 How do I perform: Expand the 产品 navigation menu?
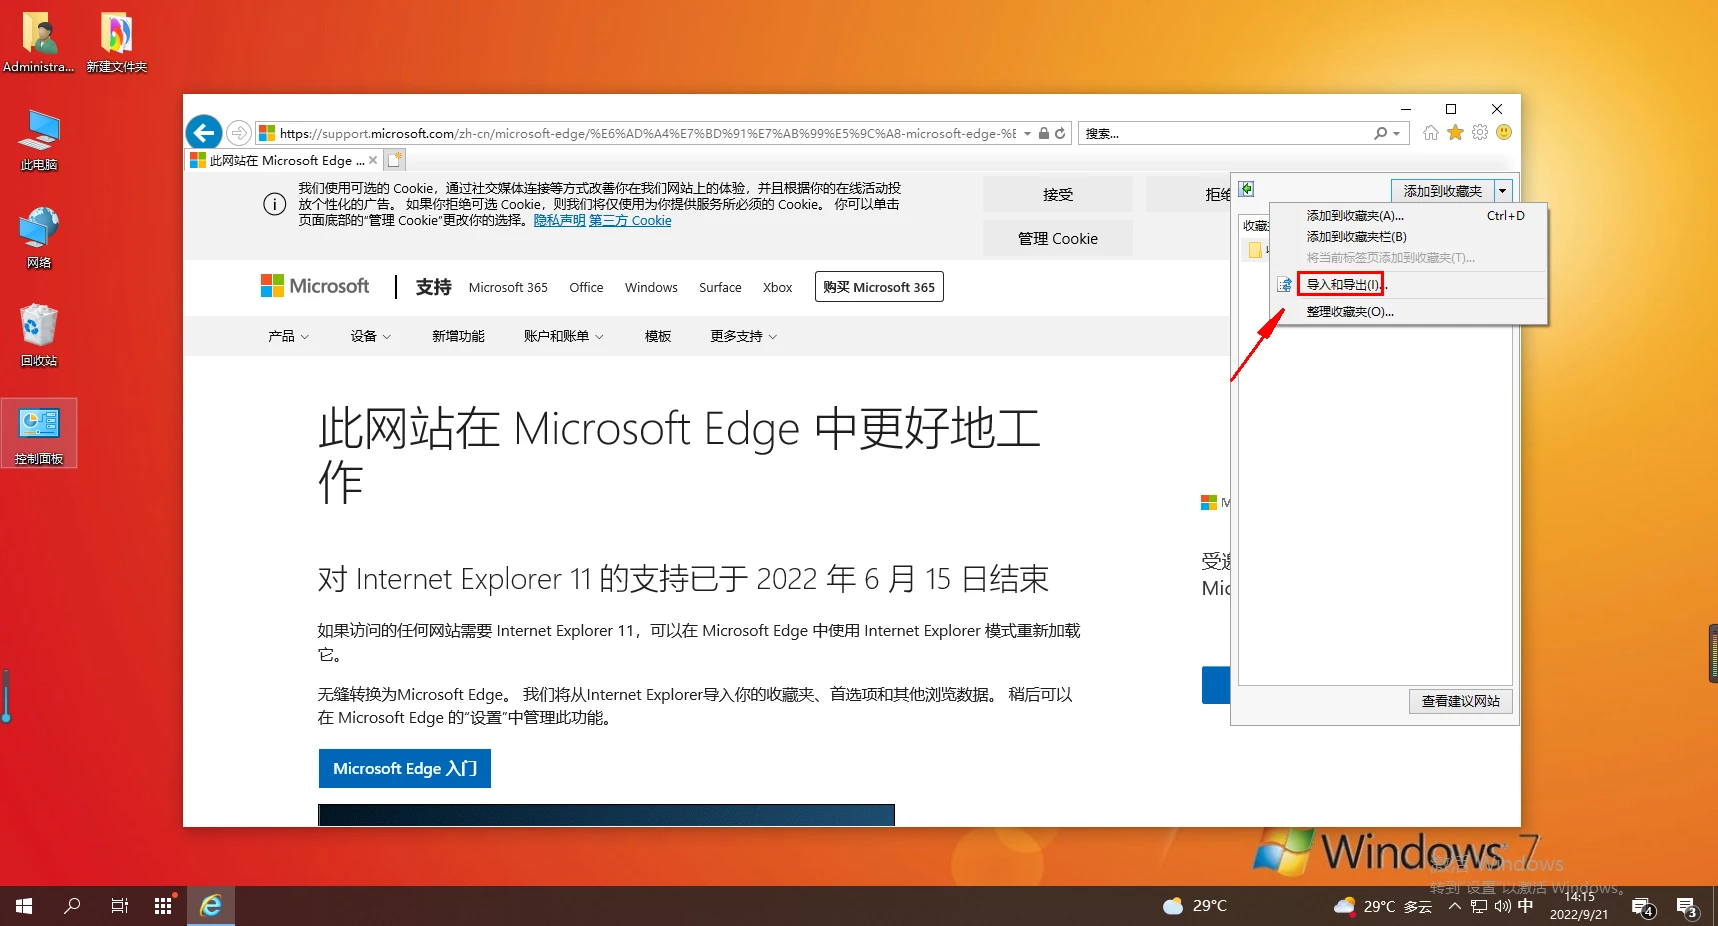288,336
